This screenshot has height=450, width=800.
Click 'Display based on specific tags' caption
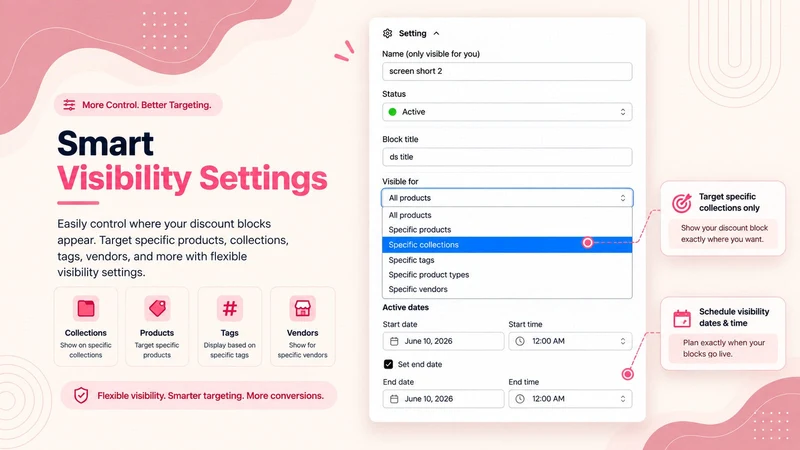230,350
